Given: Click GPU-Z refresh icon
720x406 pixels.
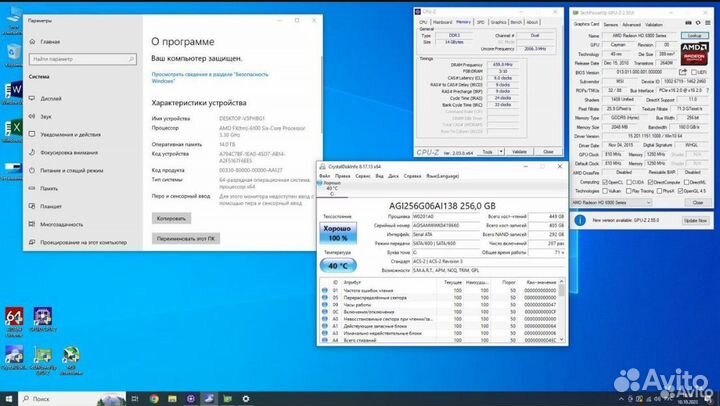Looking at the screenshot, I should click(698, 23).
